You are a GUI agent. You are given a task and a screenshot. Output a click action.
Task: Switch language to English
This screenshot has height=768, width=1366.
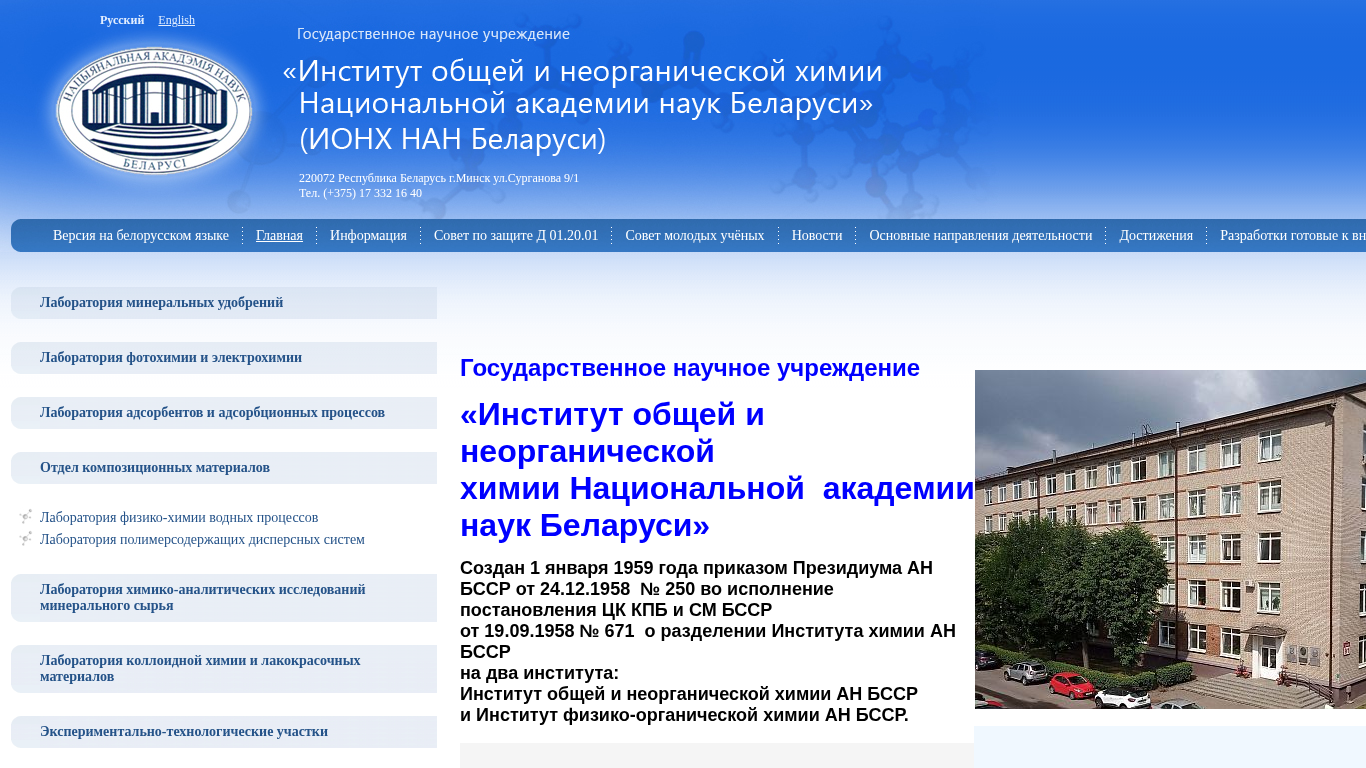176,20
